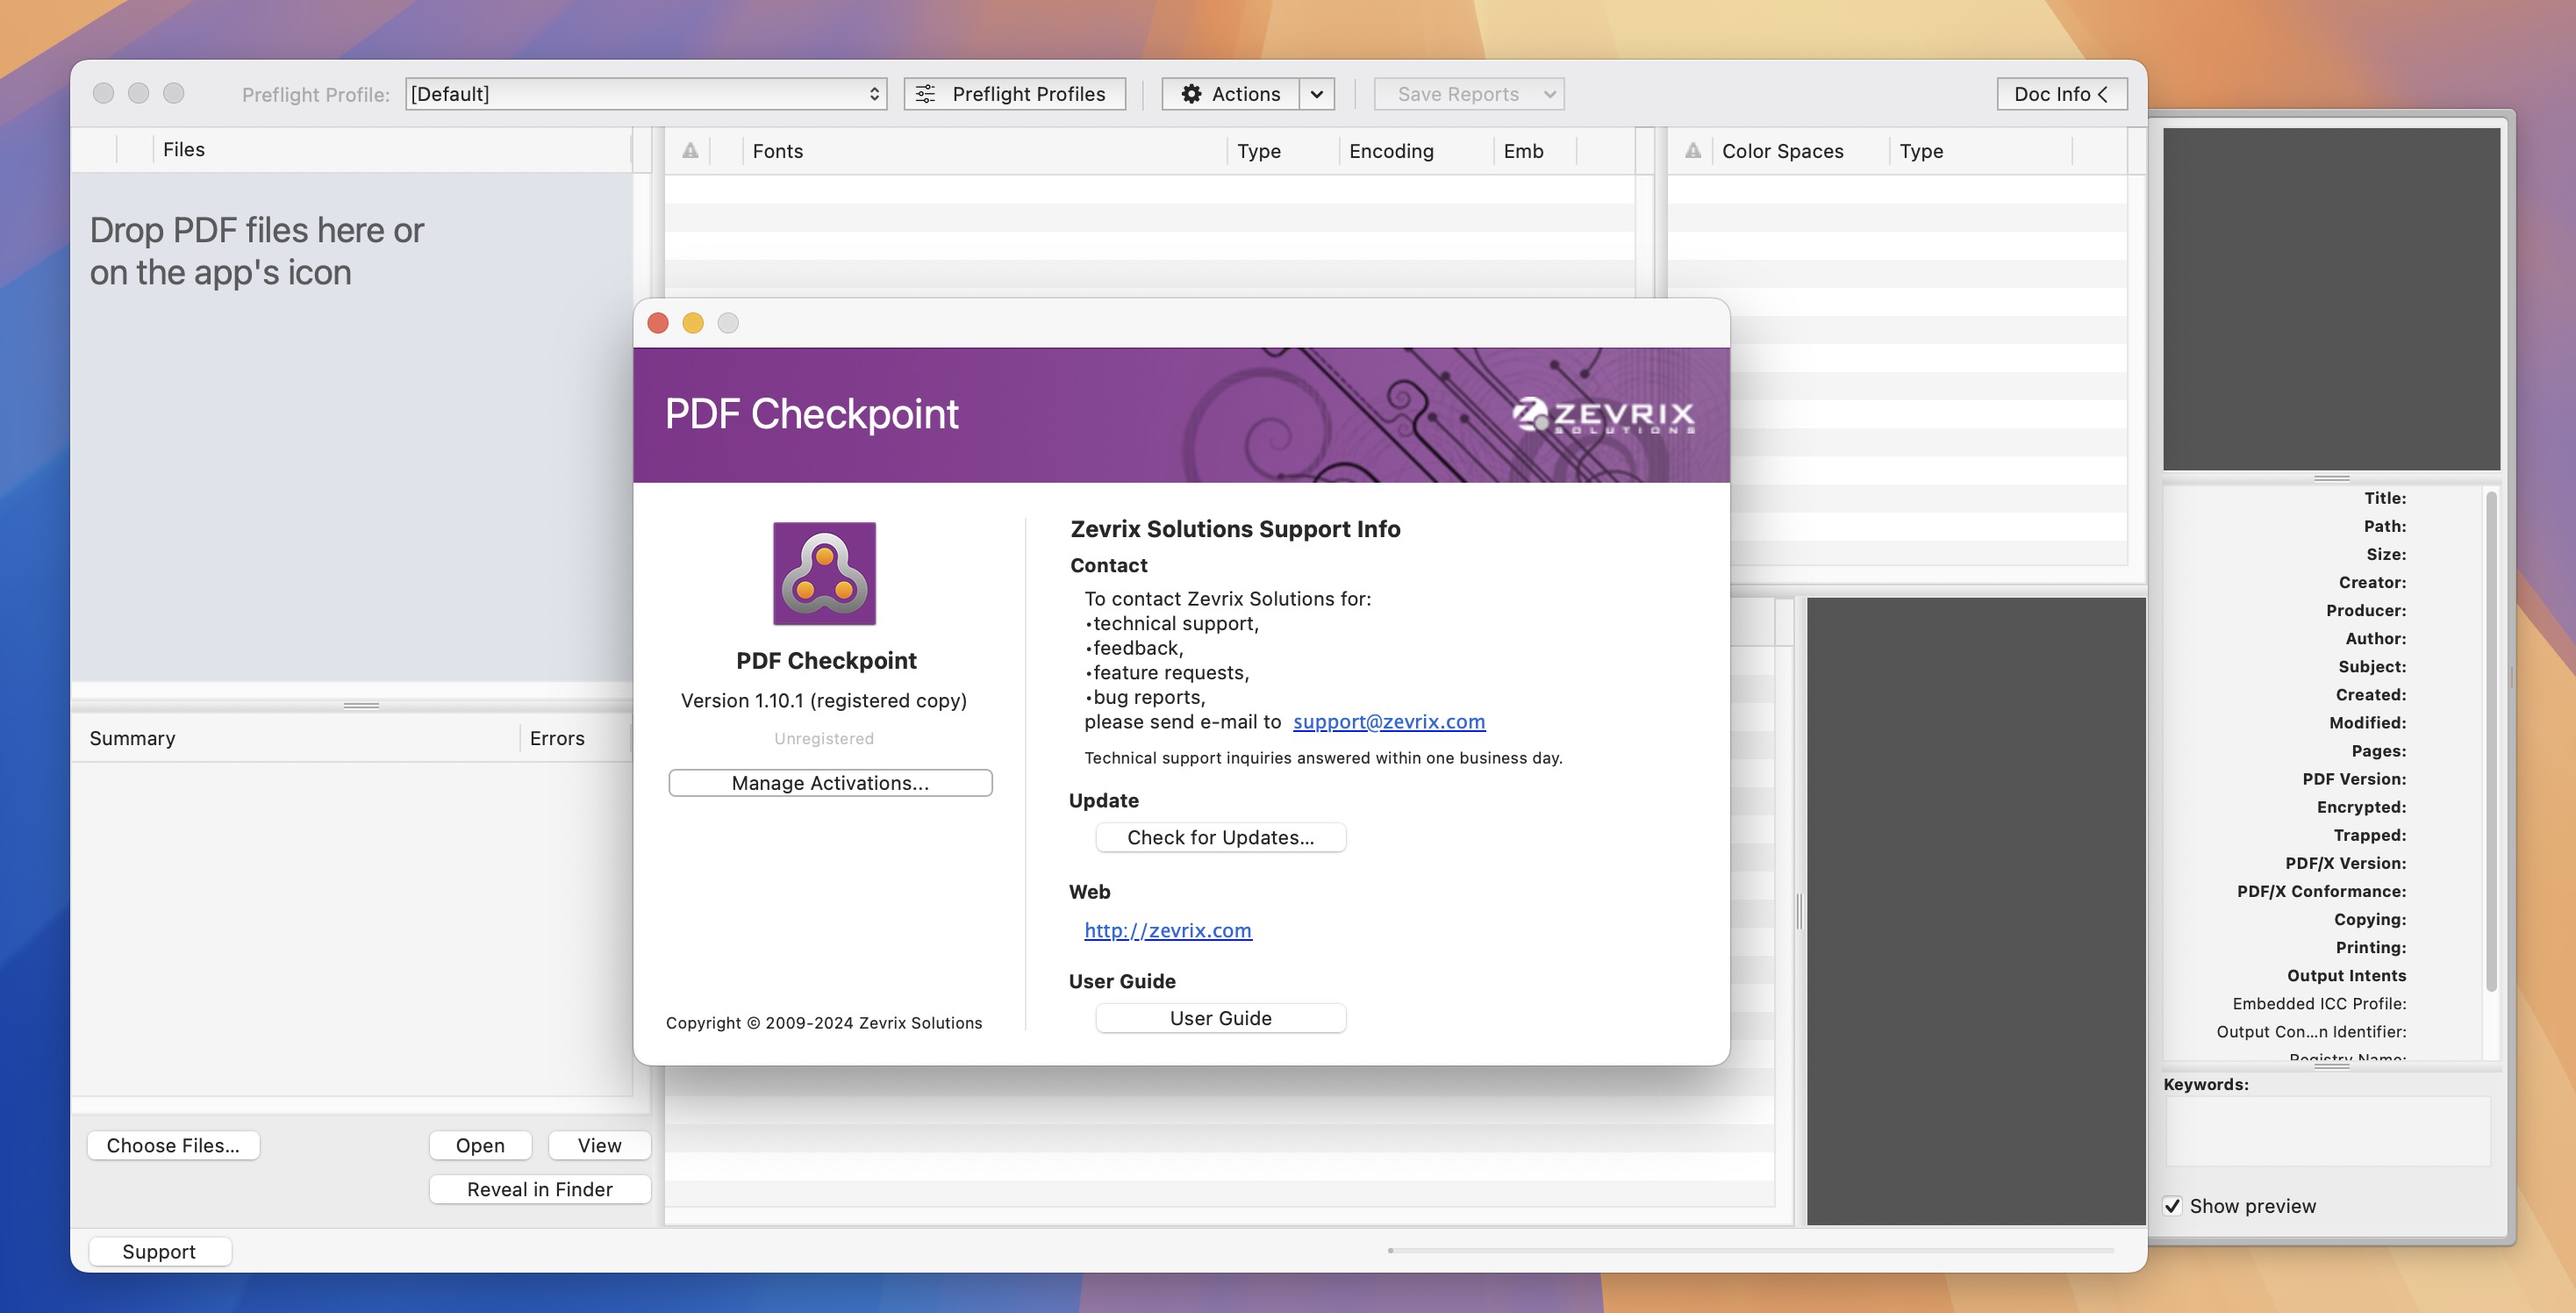Click User Guide button
The image size is (2576, 1313).
click(1220, 1016)
